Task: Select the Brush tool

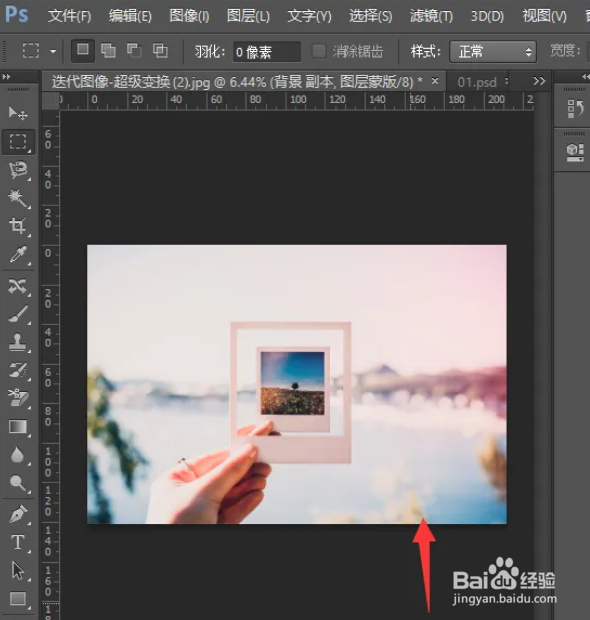Action: 18,314
